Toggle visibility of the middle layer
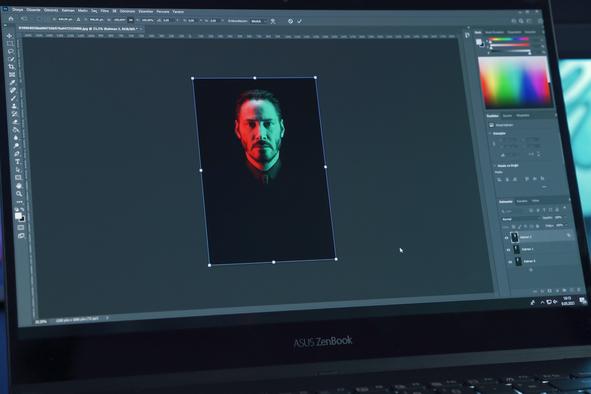Screen dimensions: 591x394 pos(508,250)
